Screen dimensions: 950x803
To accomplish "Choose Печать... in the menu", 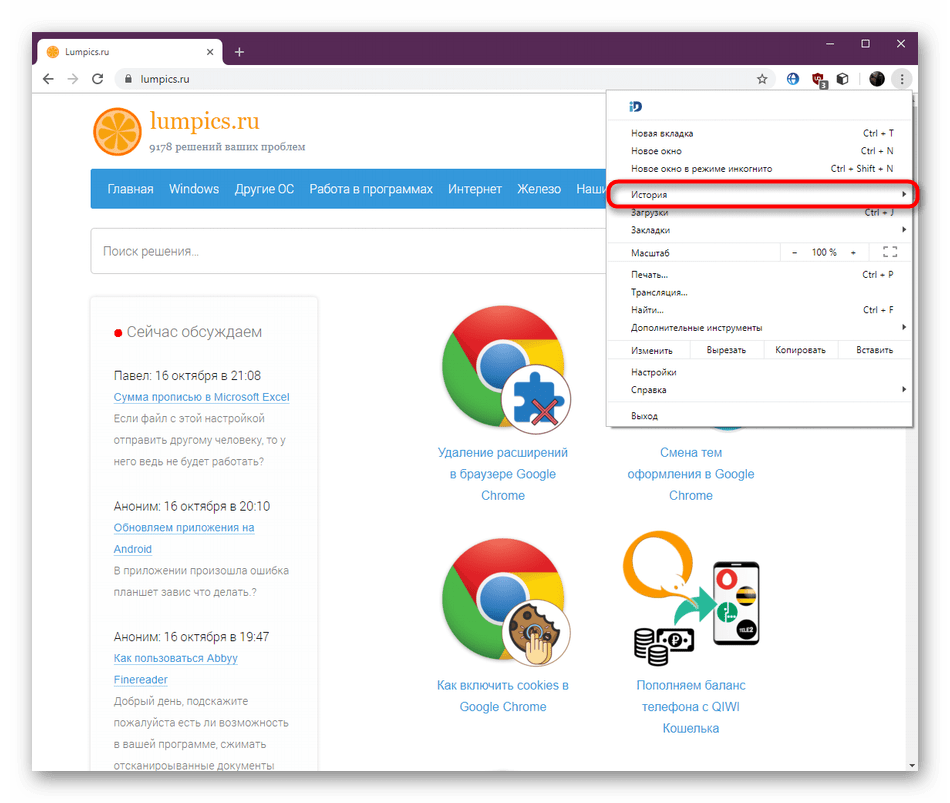I will click(760, 275).
